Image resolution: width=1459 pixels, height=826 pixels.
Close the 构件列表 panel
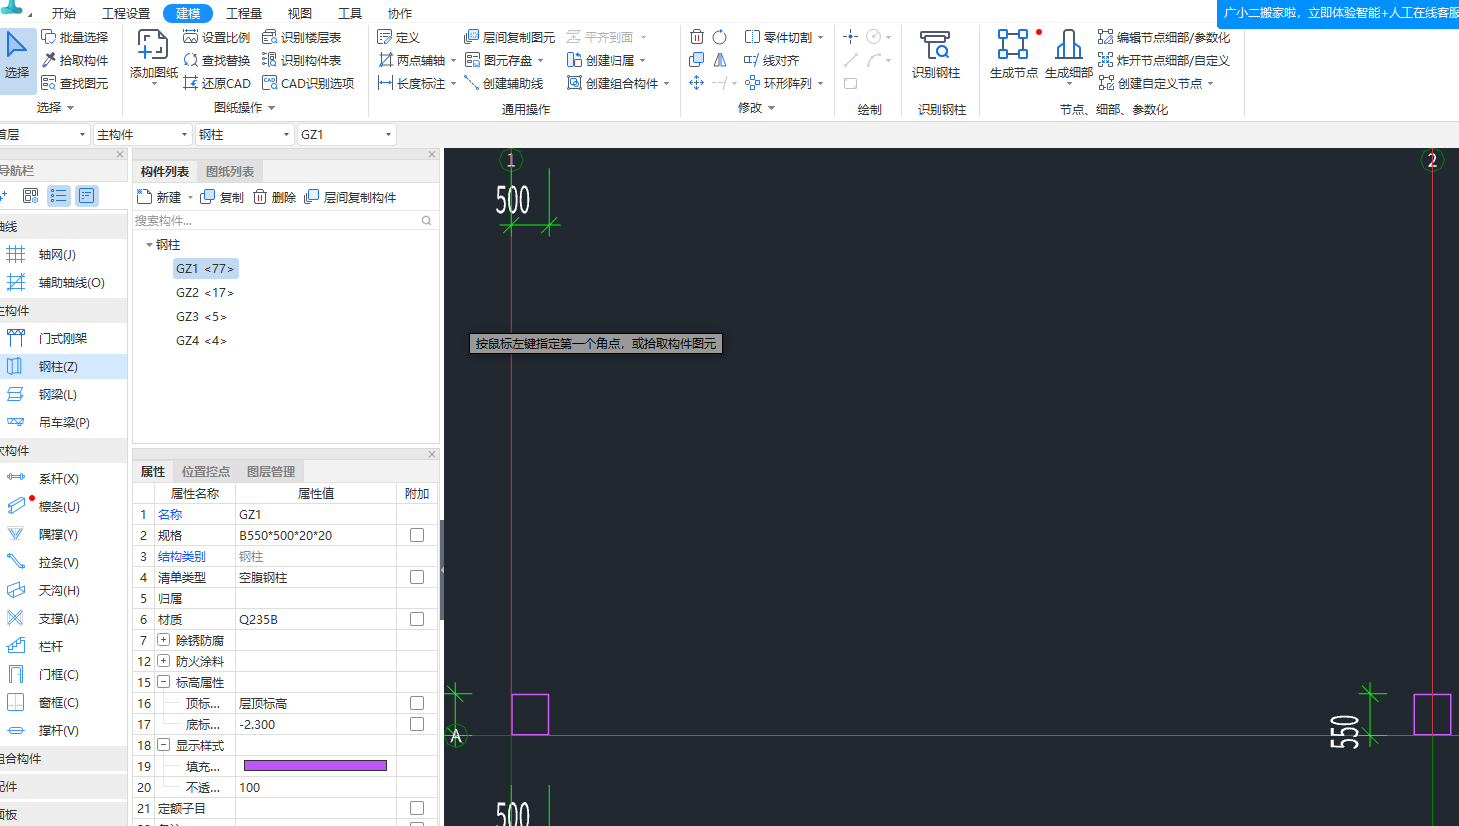coord(432,154)
